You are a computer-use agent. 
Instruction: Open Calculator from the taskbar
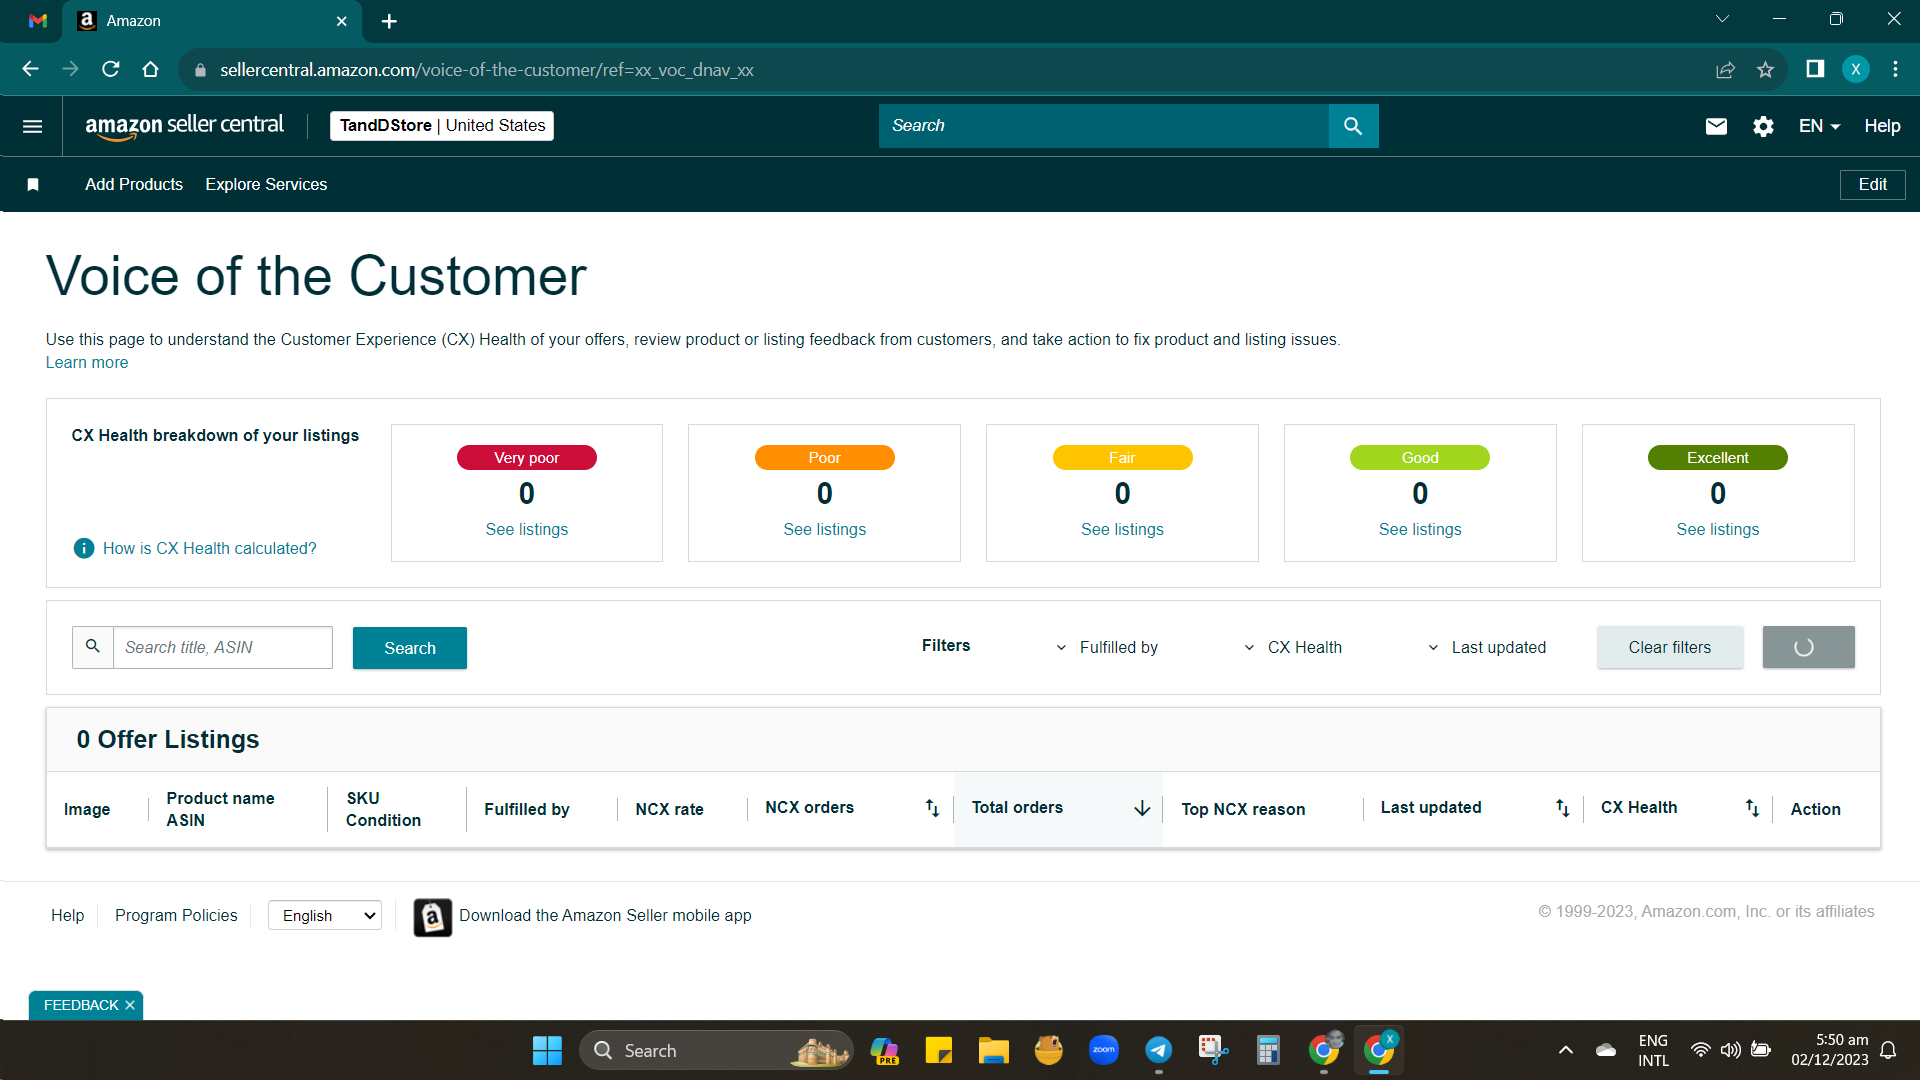(x=1268, y=1051)
